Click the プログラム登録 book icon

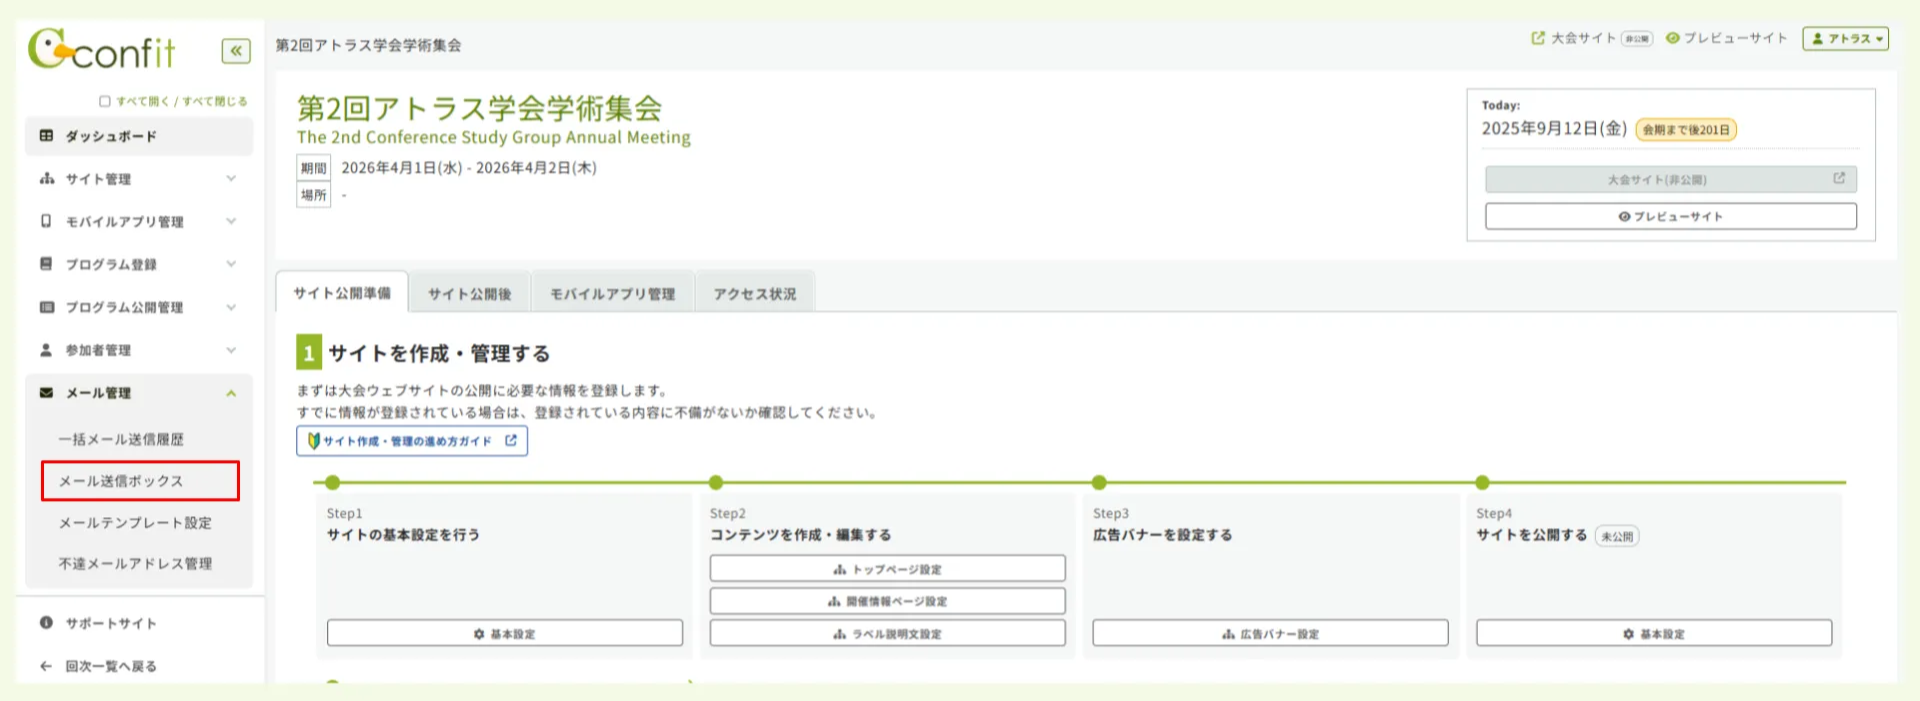point(46,264)
